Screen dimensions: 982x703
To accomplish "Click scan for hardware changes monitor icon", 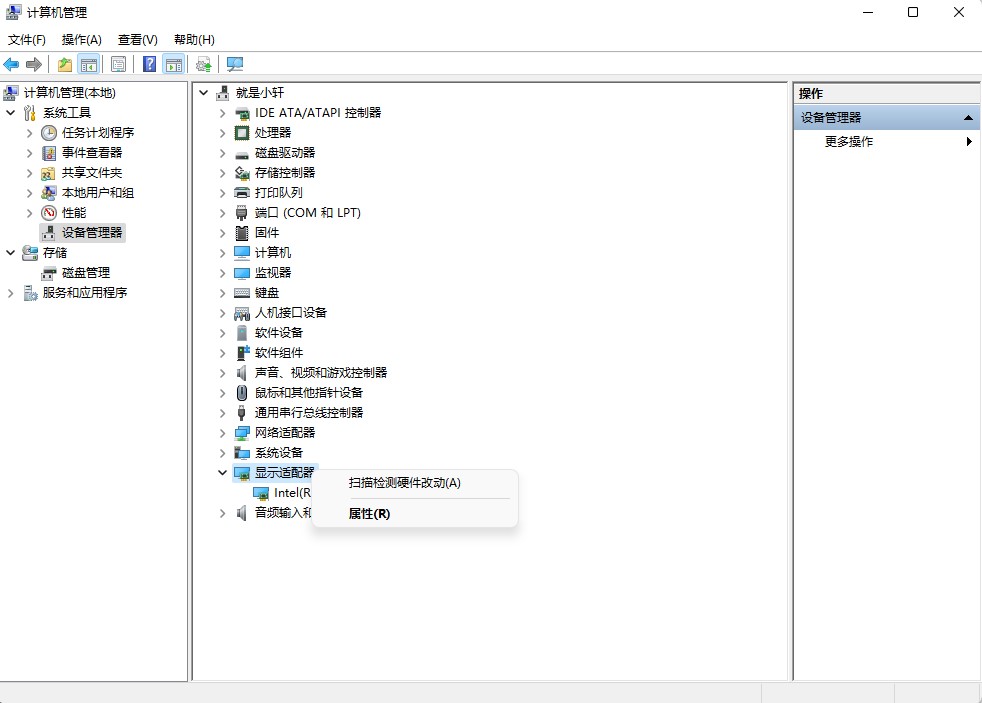I will tap(235, 64).
